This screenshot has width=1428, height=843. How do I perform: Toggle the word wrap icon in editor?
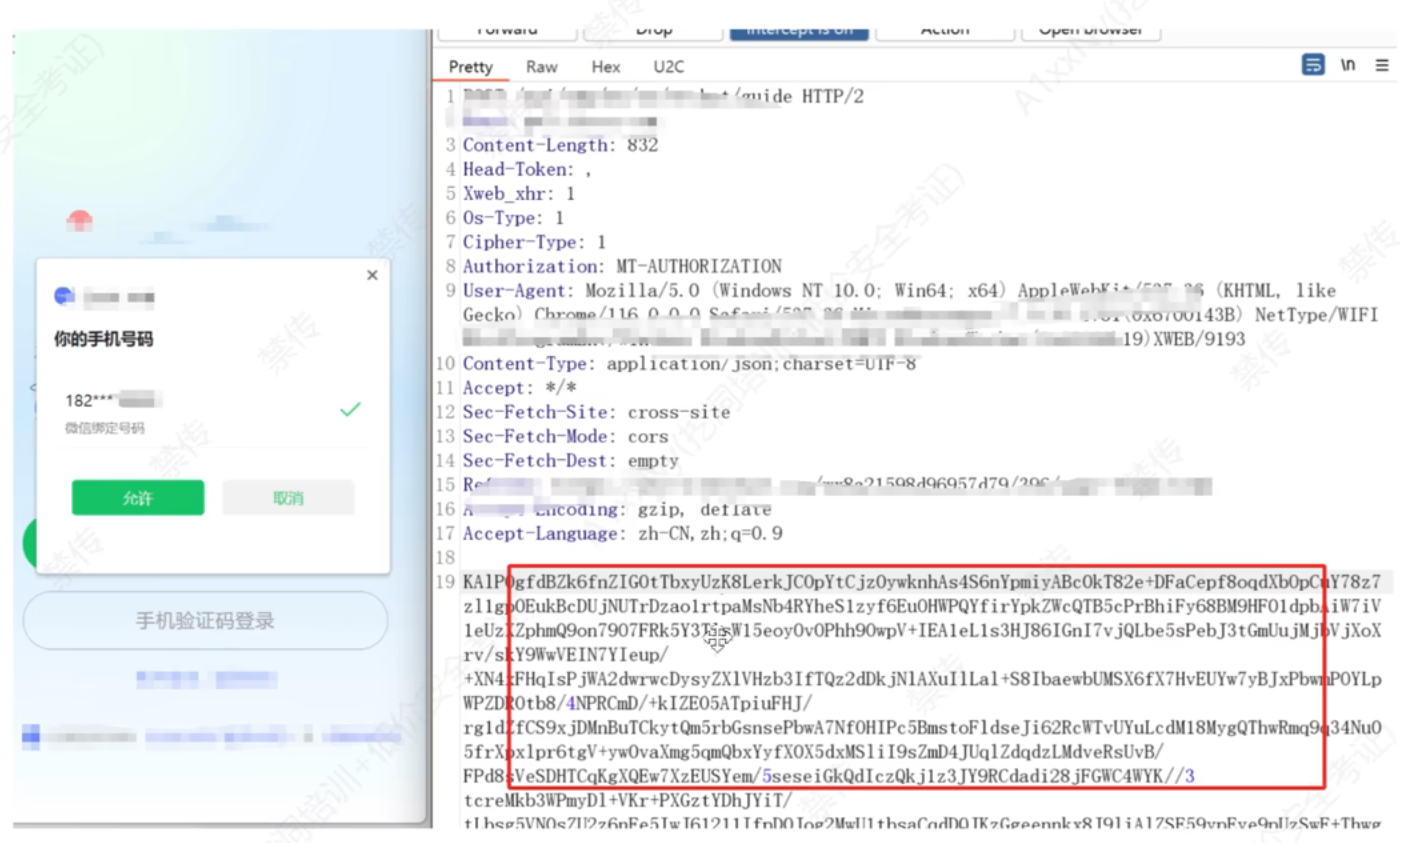tap(1312, 65)
